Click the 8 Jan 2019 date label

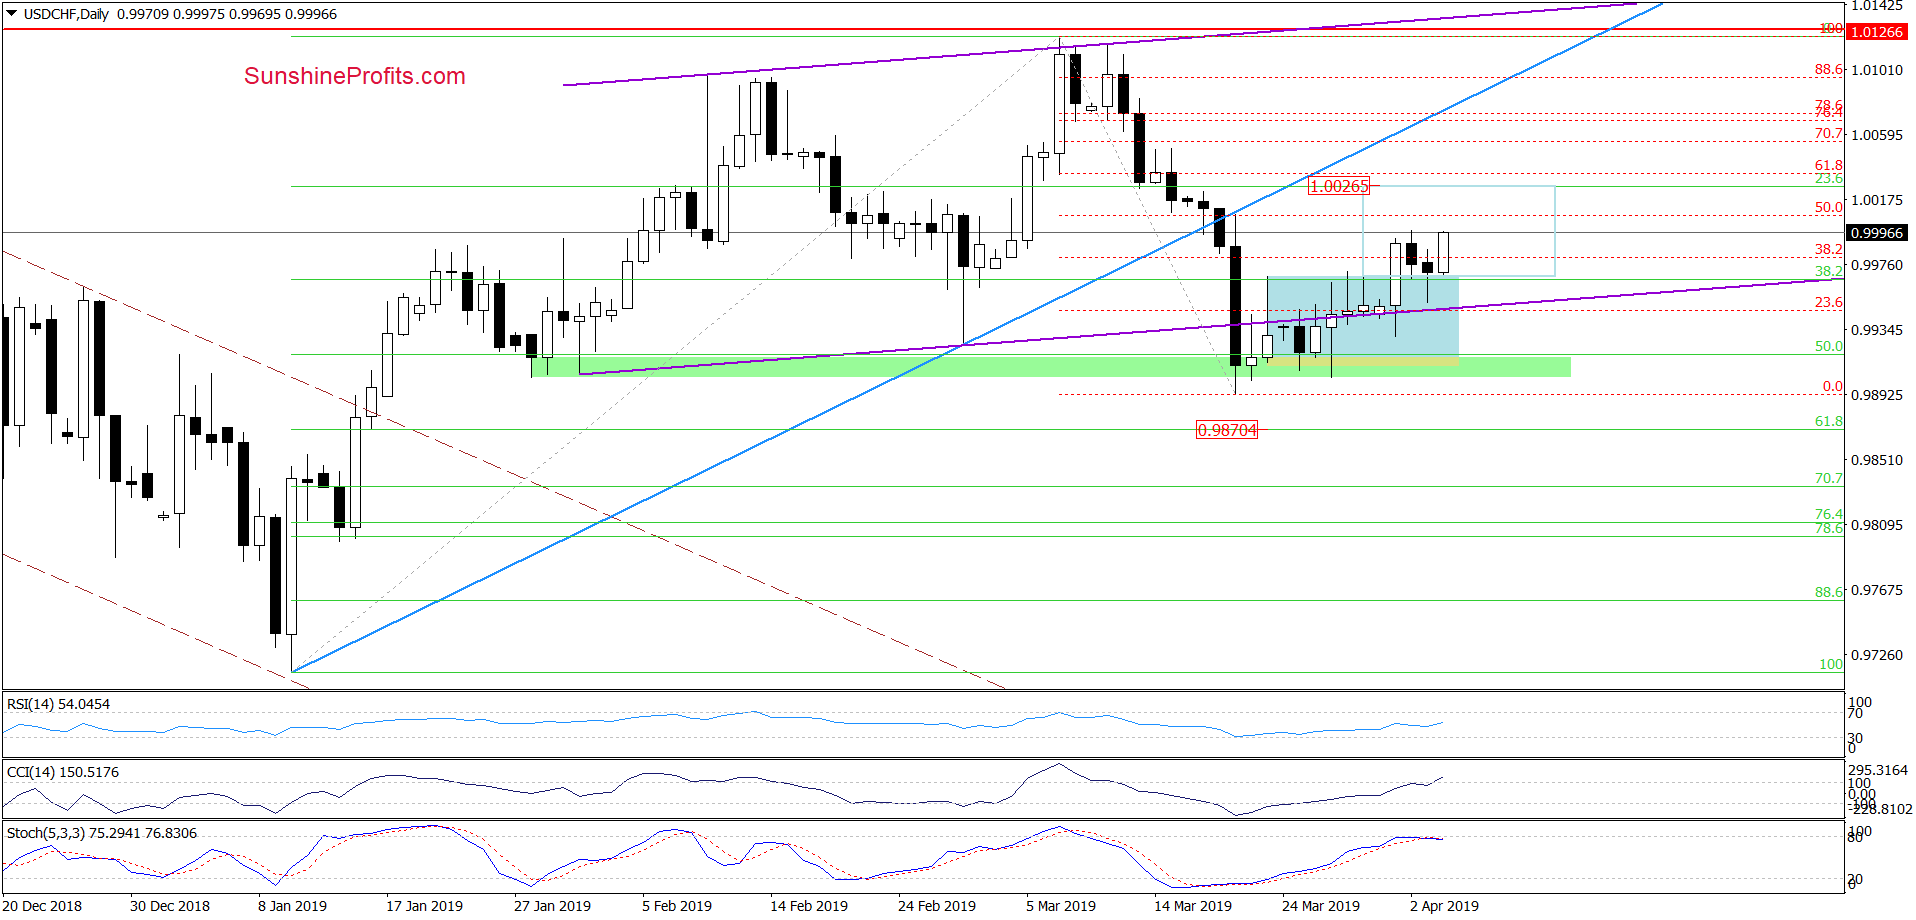click(292, 906)
